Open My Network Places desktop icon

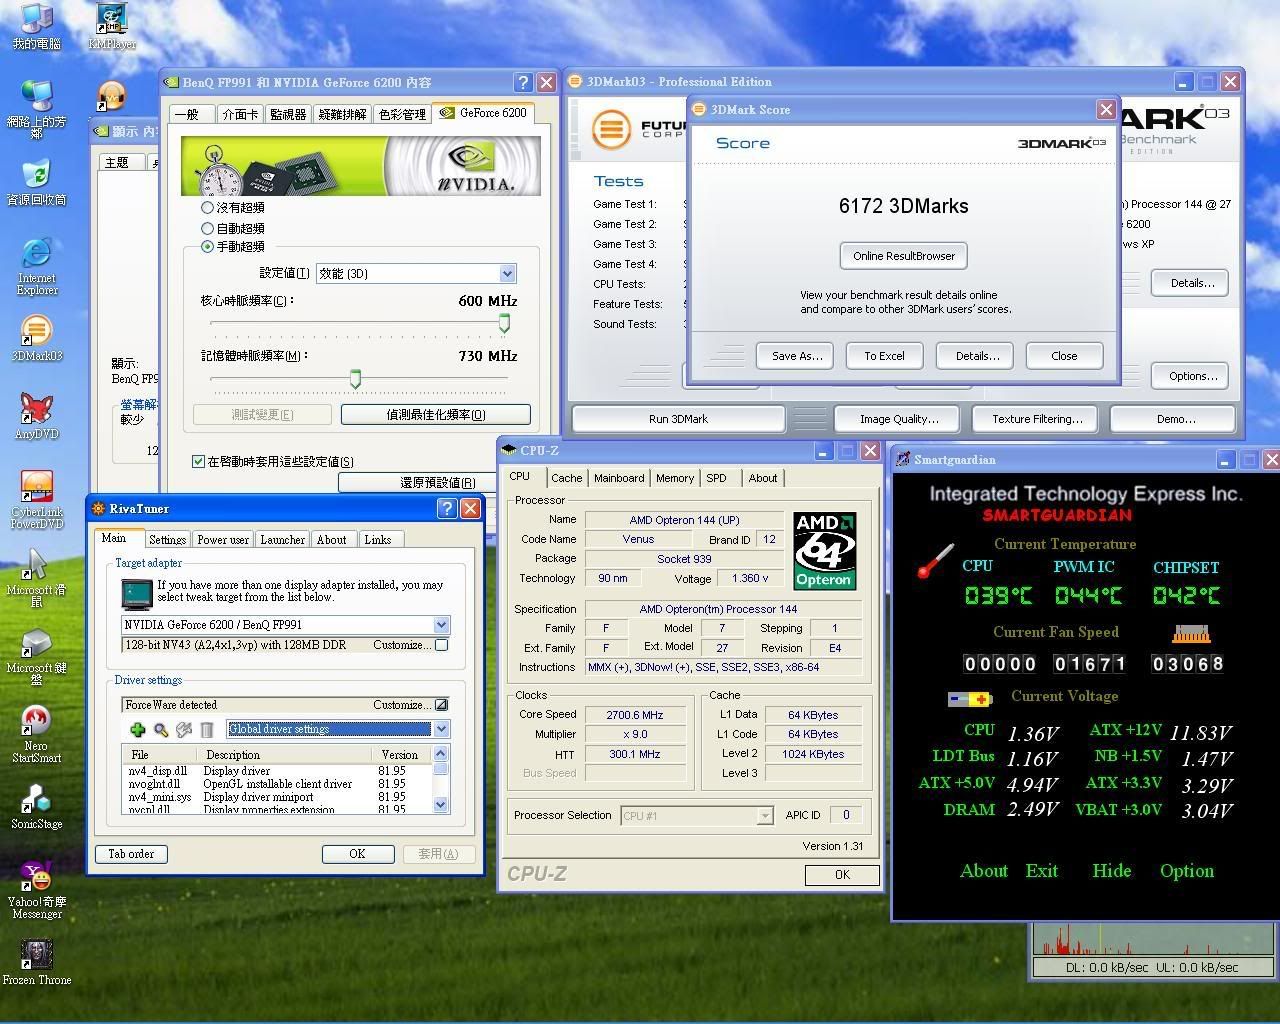(x=36, y=108)
